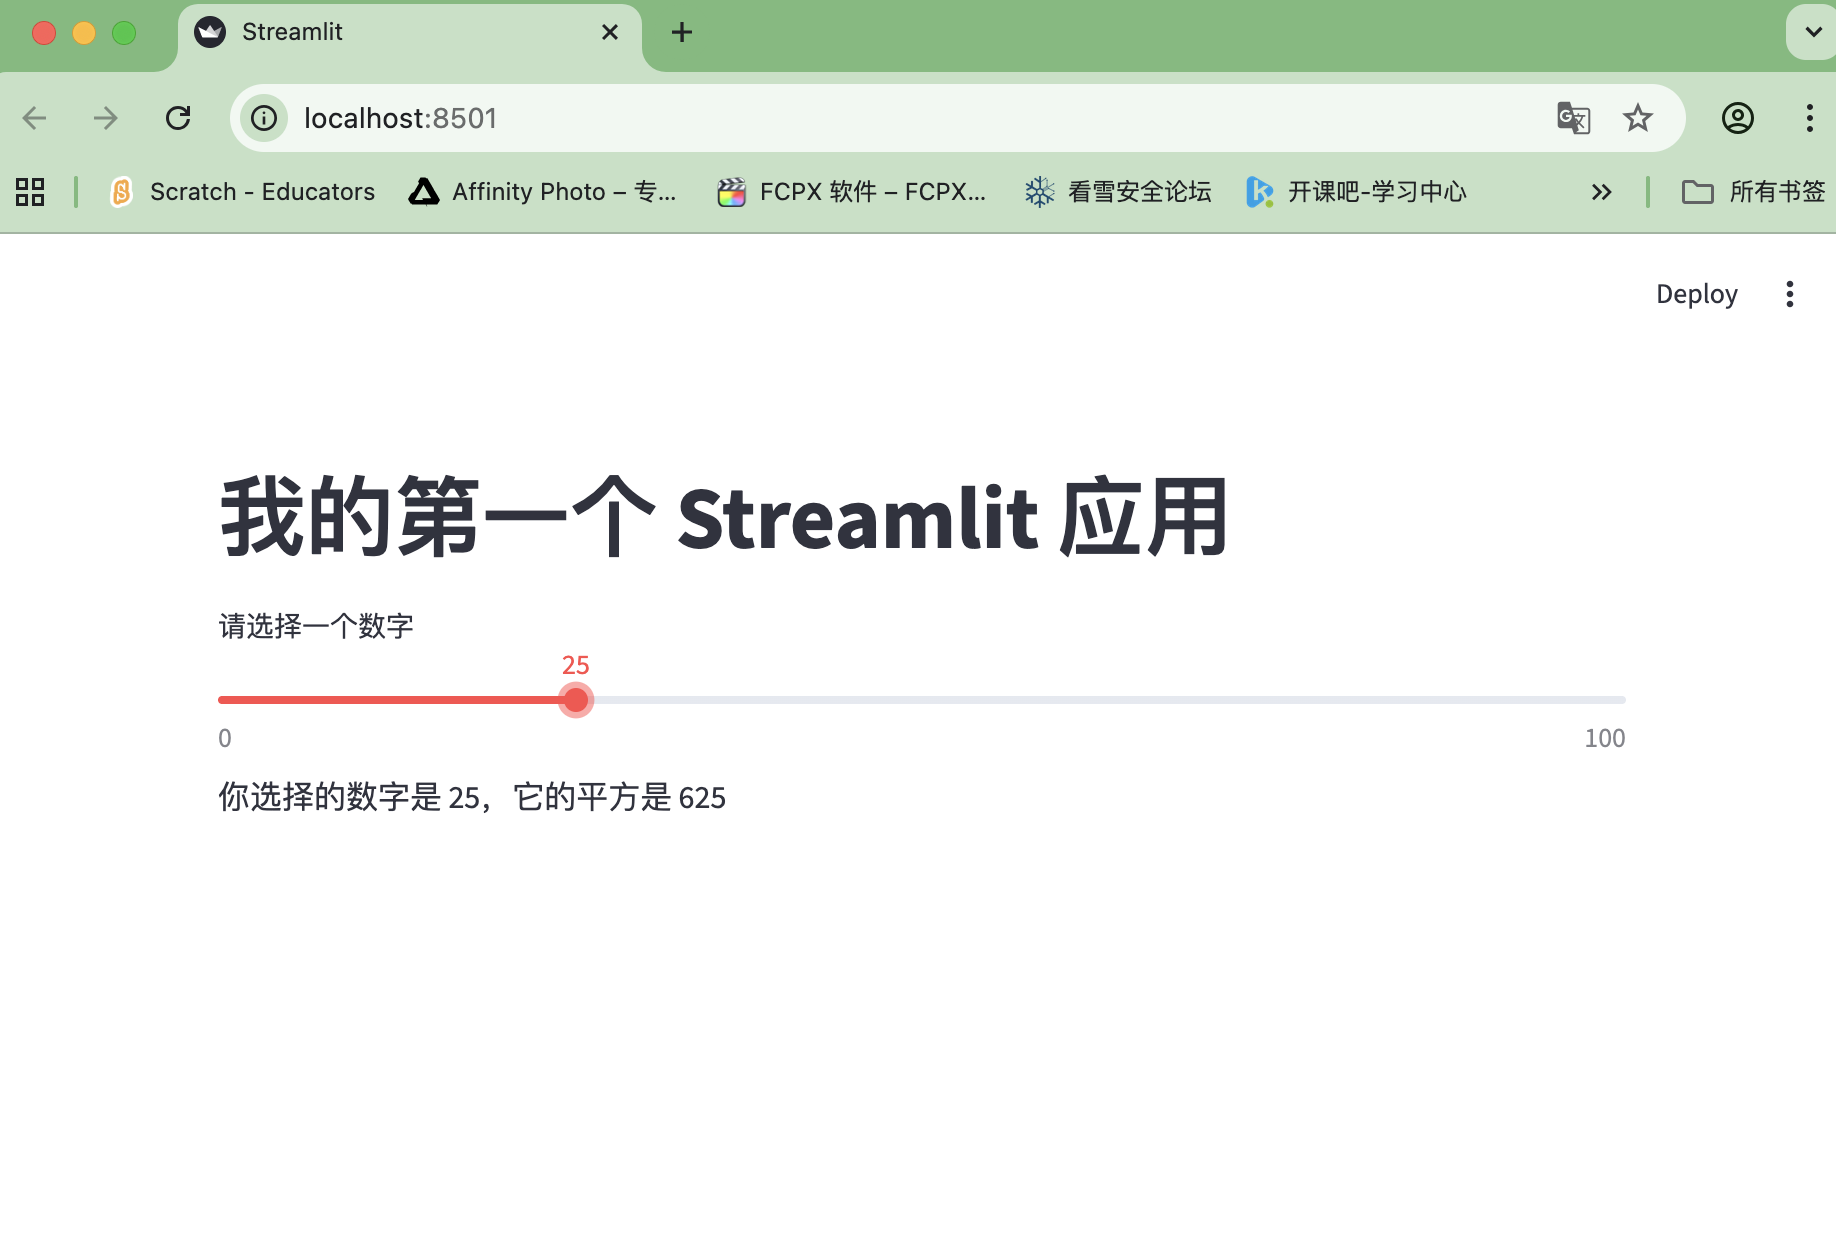Open Chrome's three-dot menu
This screenshot has width=1836, height=1240.
(1809, 118)
